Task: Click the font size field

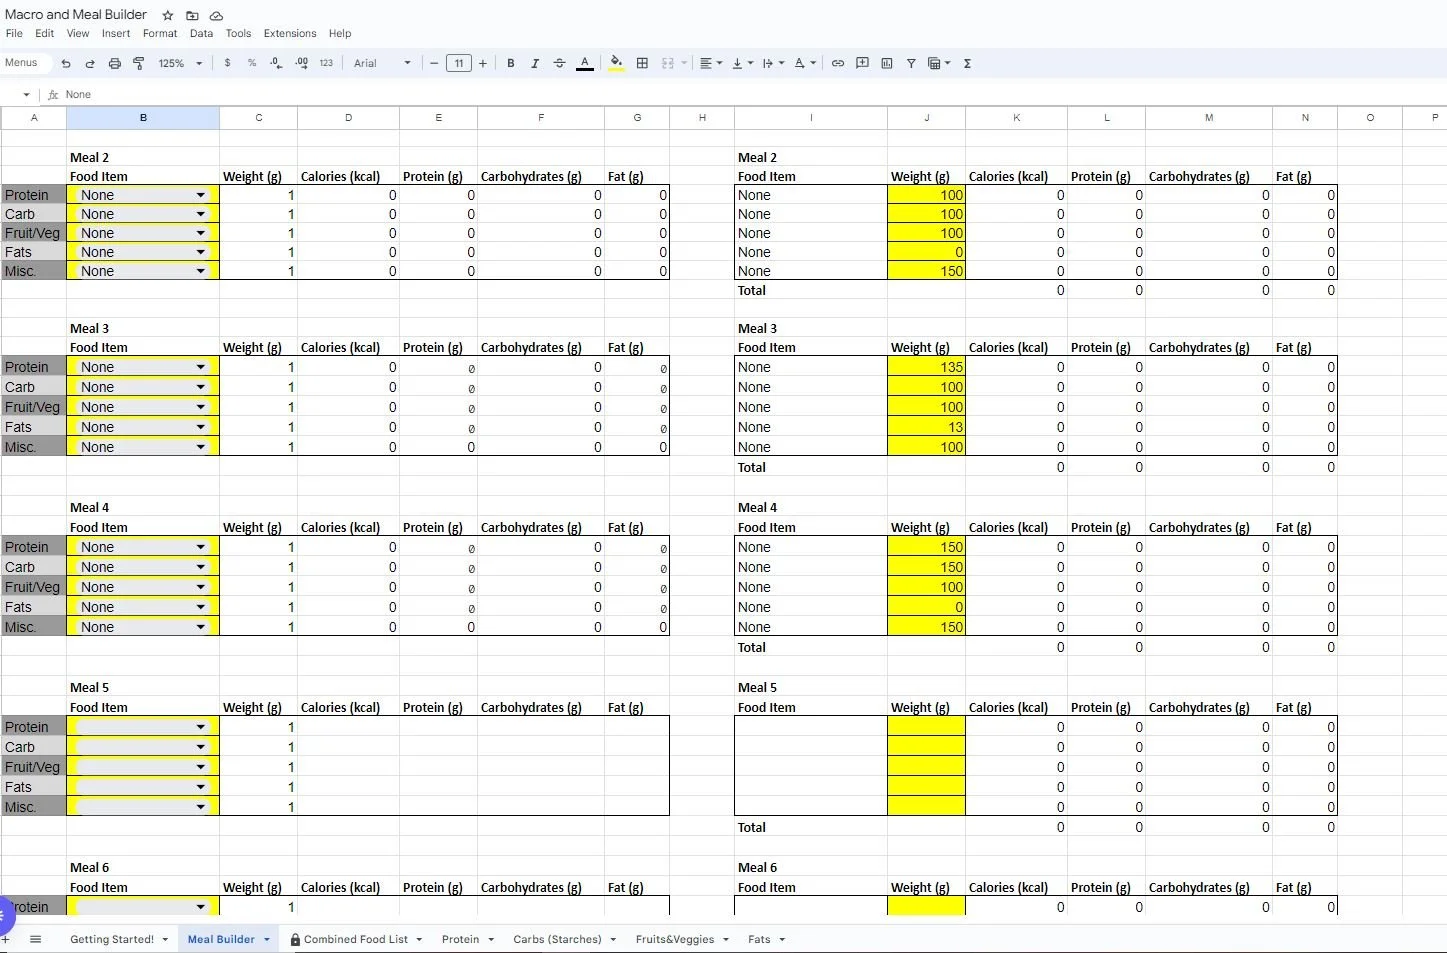Action: pyautogui.click(x=459, y=63)
